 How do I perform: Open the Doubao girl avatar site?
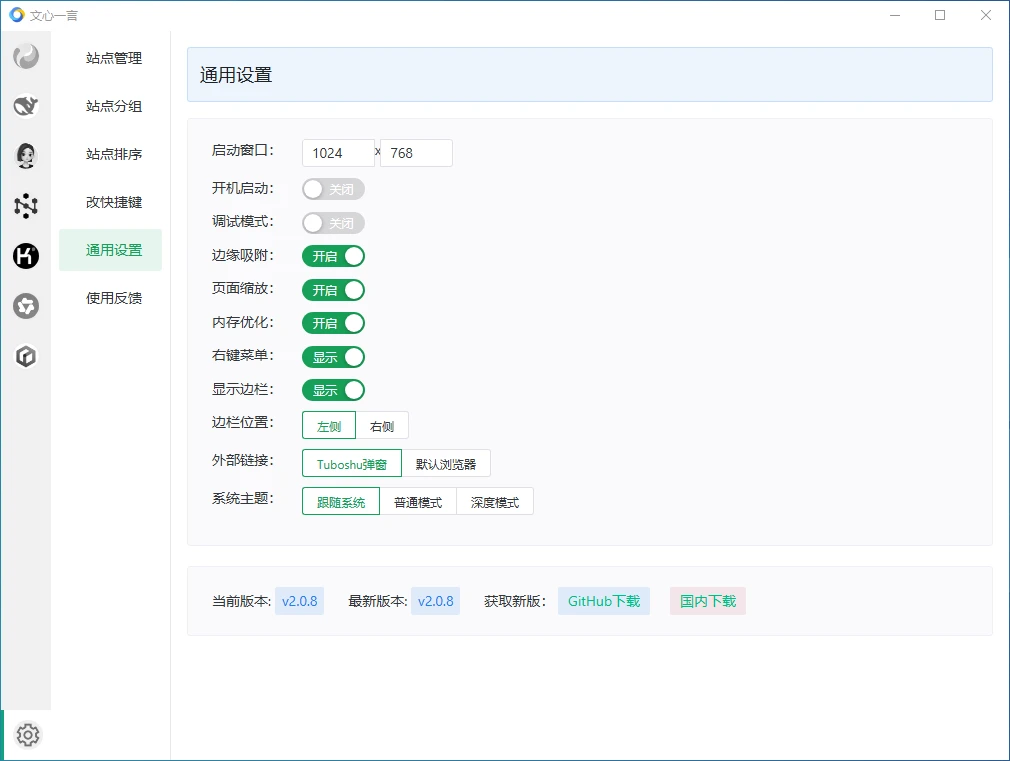click(x=26, y=155)
